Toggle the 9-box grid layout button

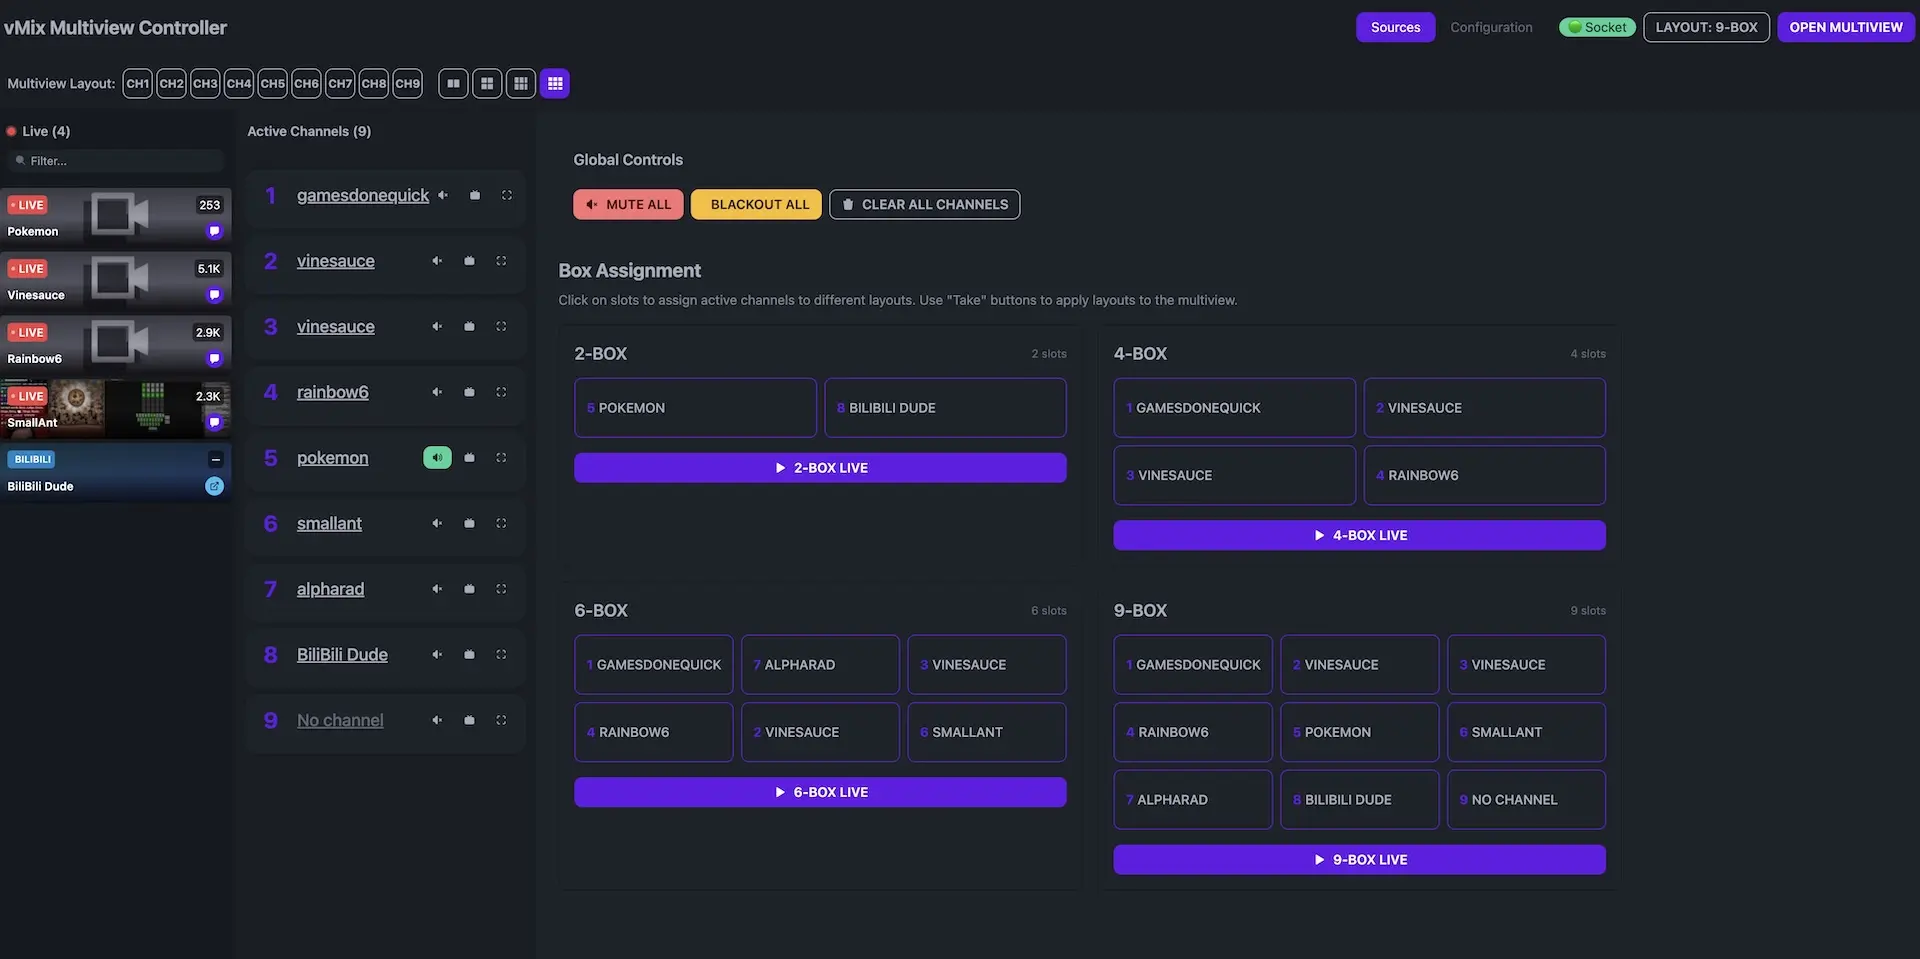555,84
